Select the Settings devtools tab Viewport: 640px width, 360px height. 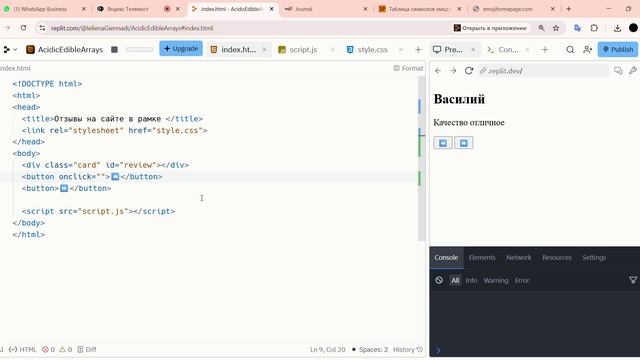click(x=594, y=258)
